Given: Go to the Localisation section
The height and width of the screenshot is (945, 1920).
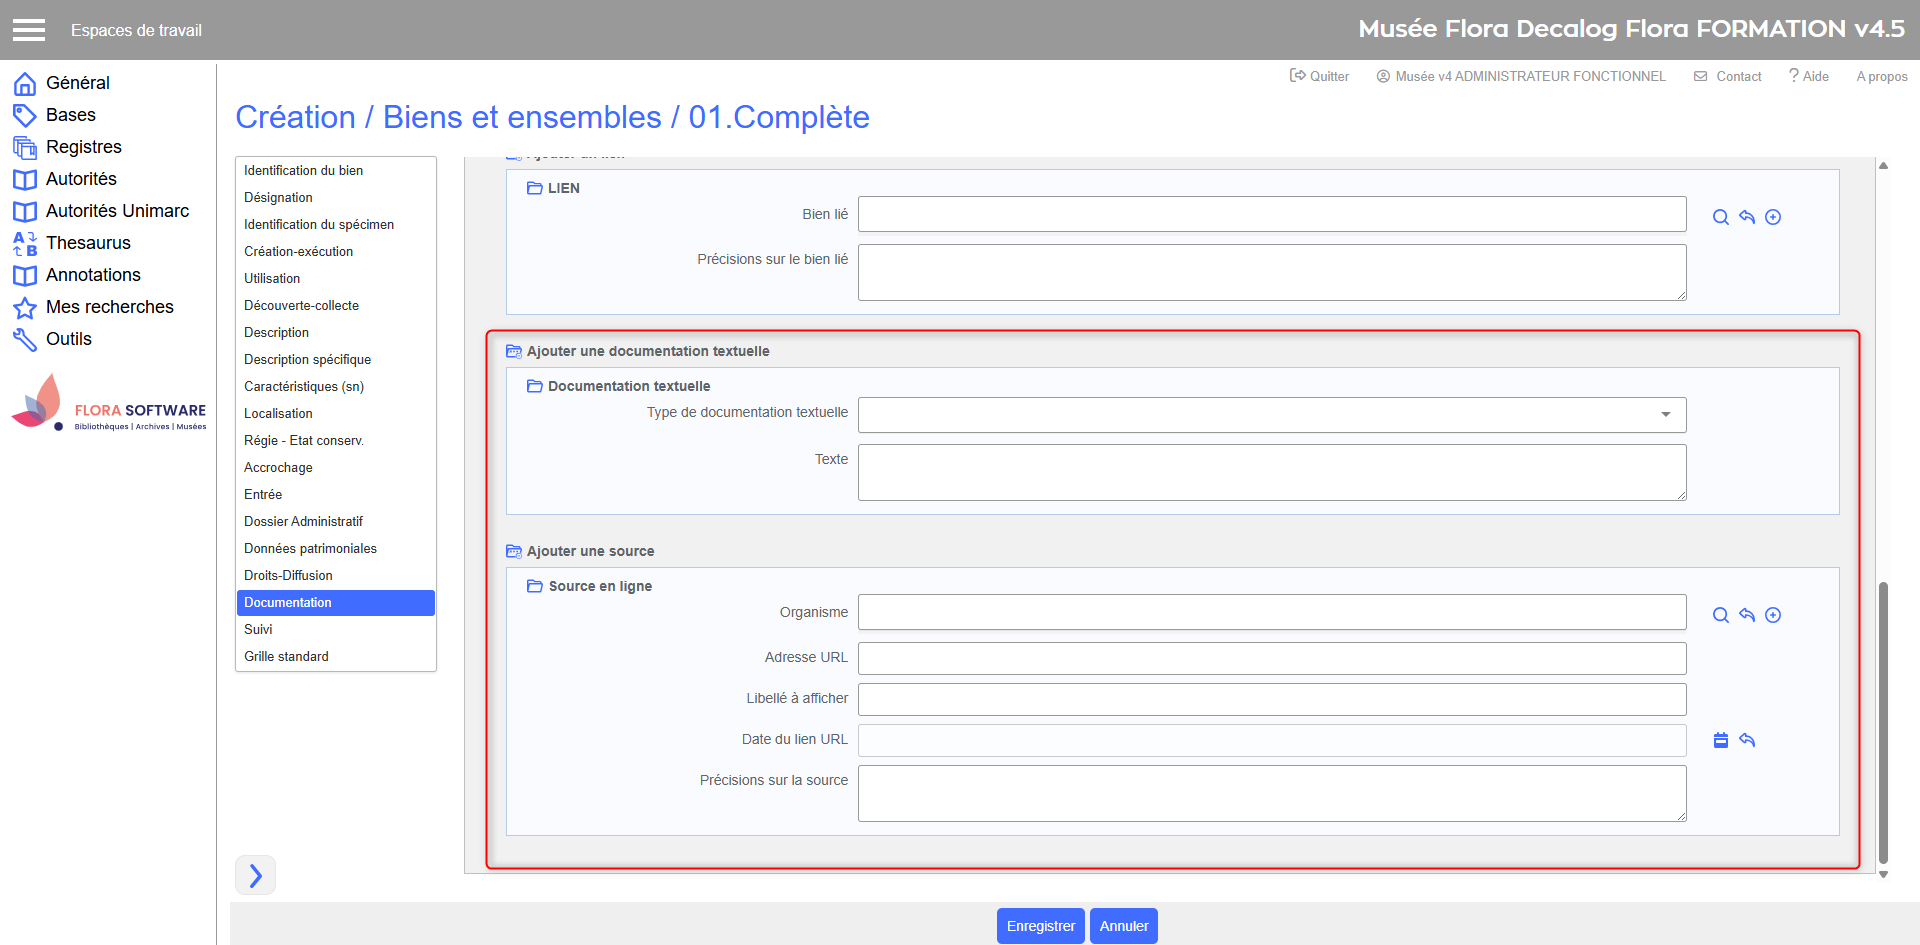Looking at the screenshot, I should click(x=278, y=413).
